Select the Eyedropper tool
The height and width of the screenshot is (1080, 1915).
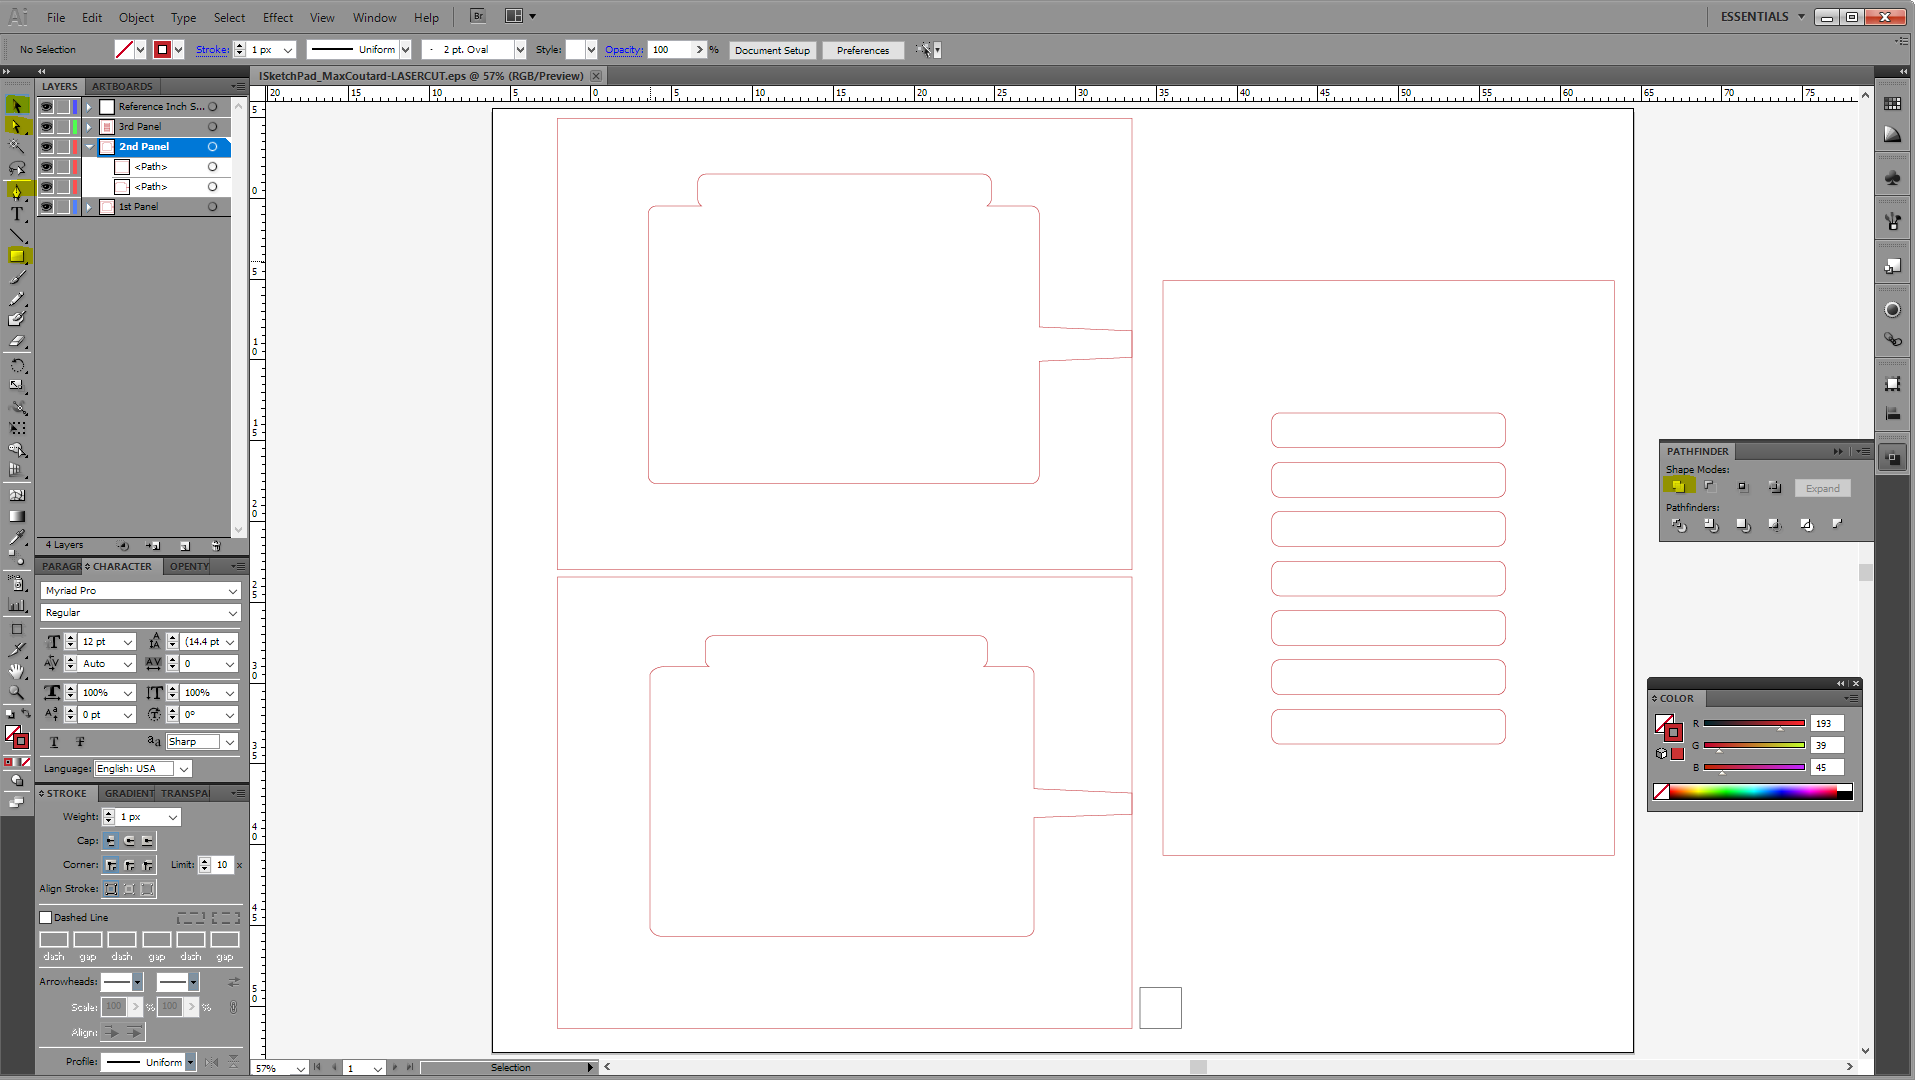point(17,538)
